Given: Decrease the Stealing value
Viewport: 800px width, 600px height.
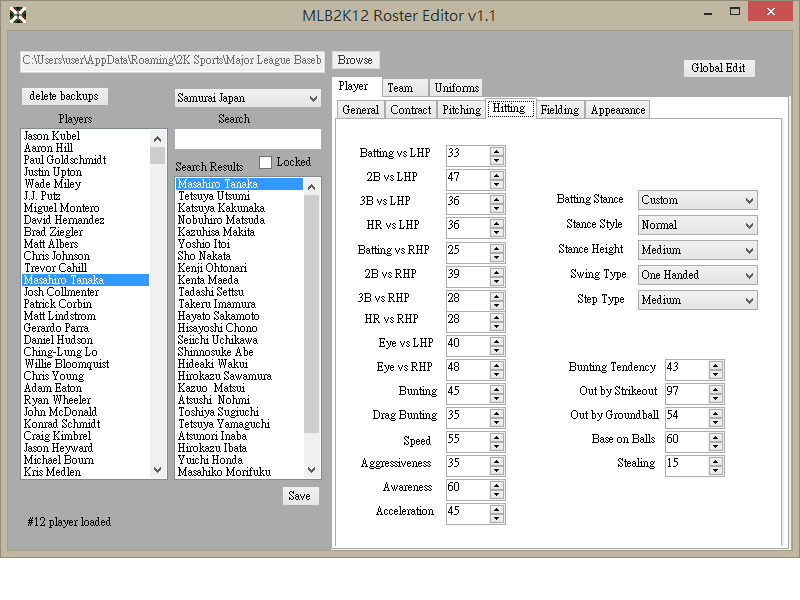Looking at the screenshot, I should [715, 470].
